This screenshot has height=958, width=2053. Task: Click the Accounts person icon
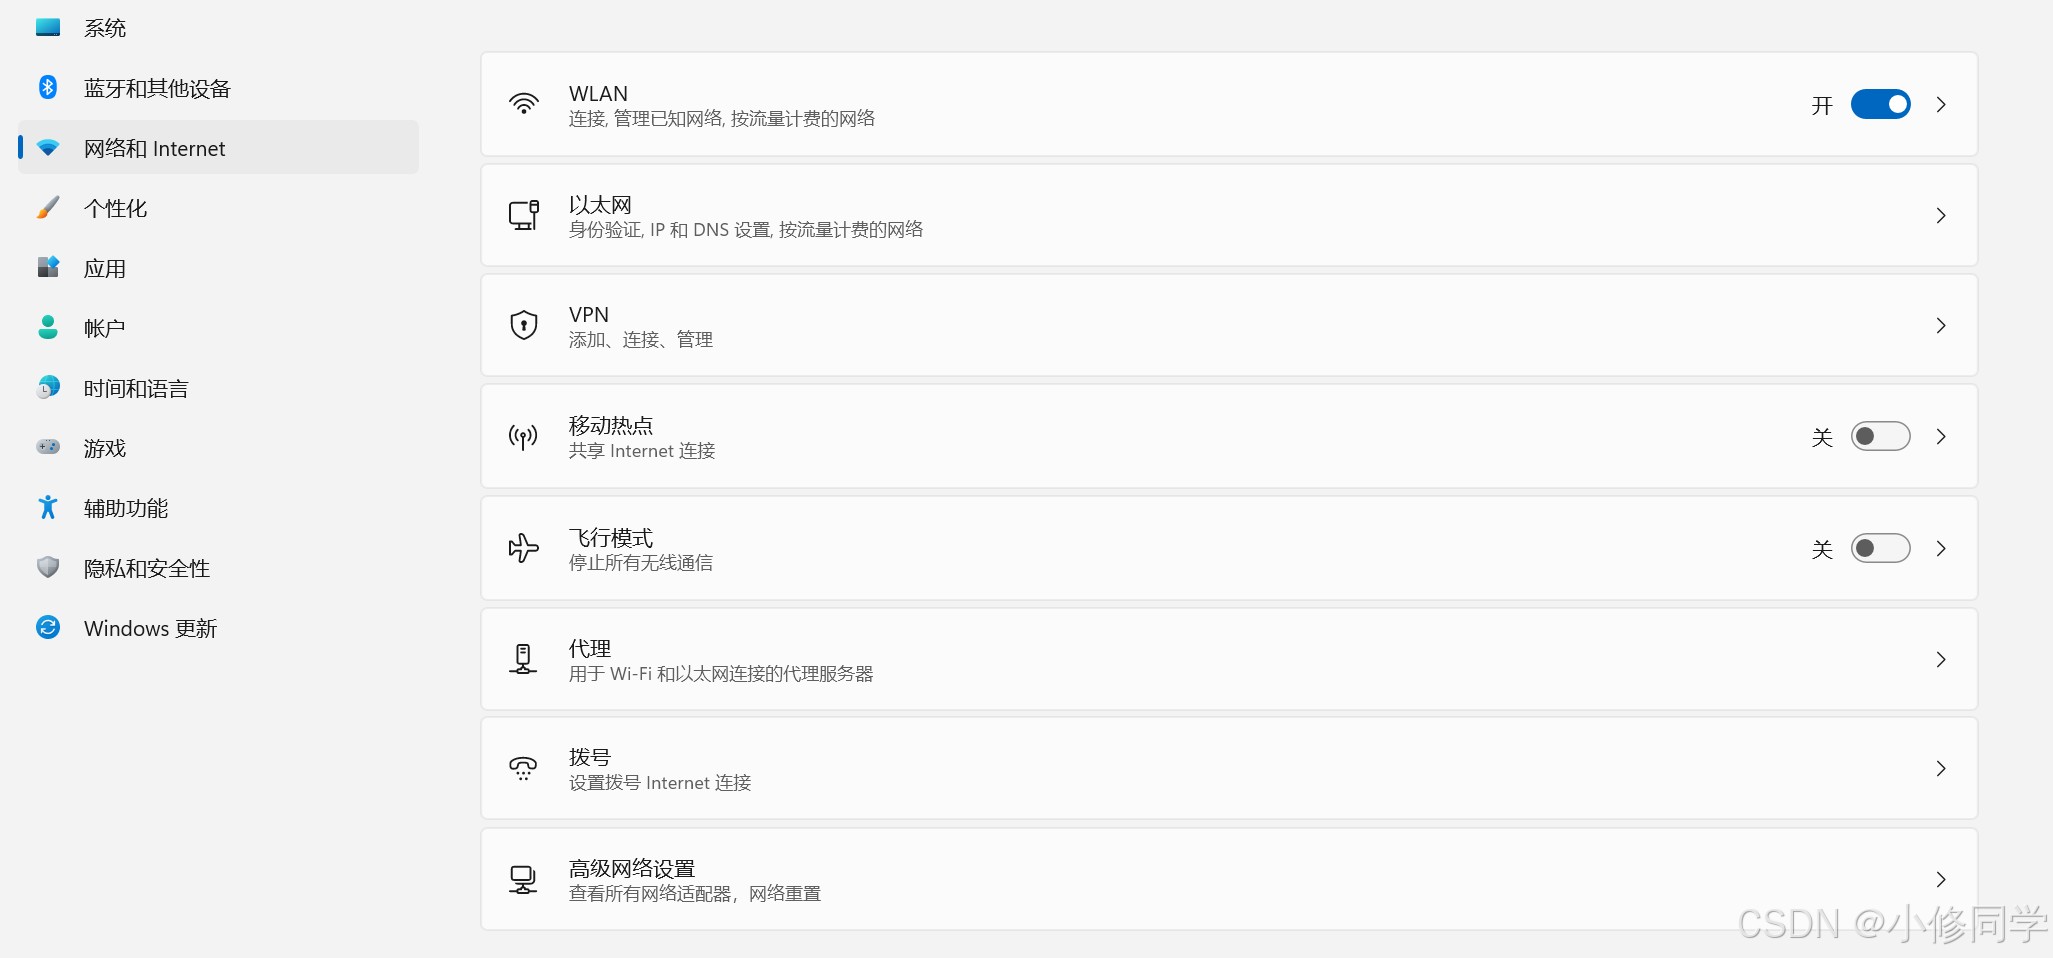(48, 327)
